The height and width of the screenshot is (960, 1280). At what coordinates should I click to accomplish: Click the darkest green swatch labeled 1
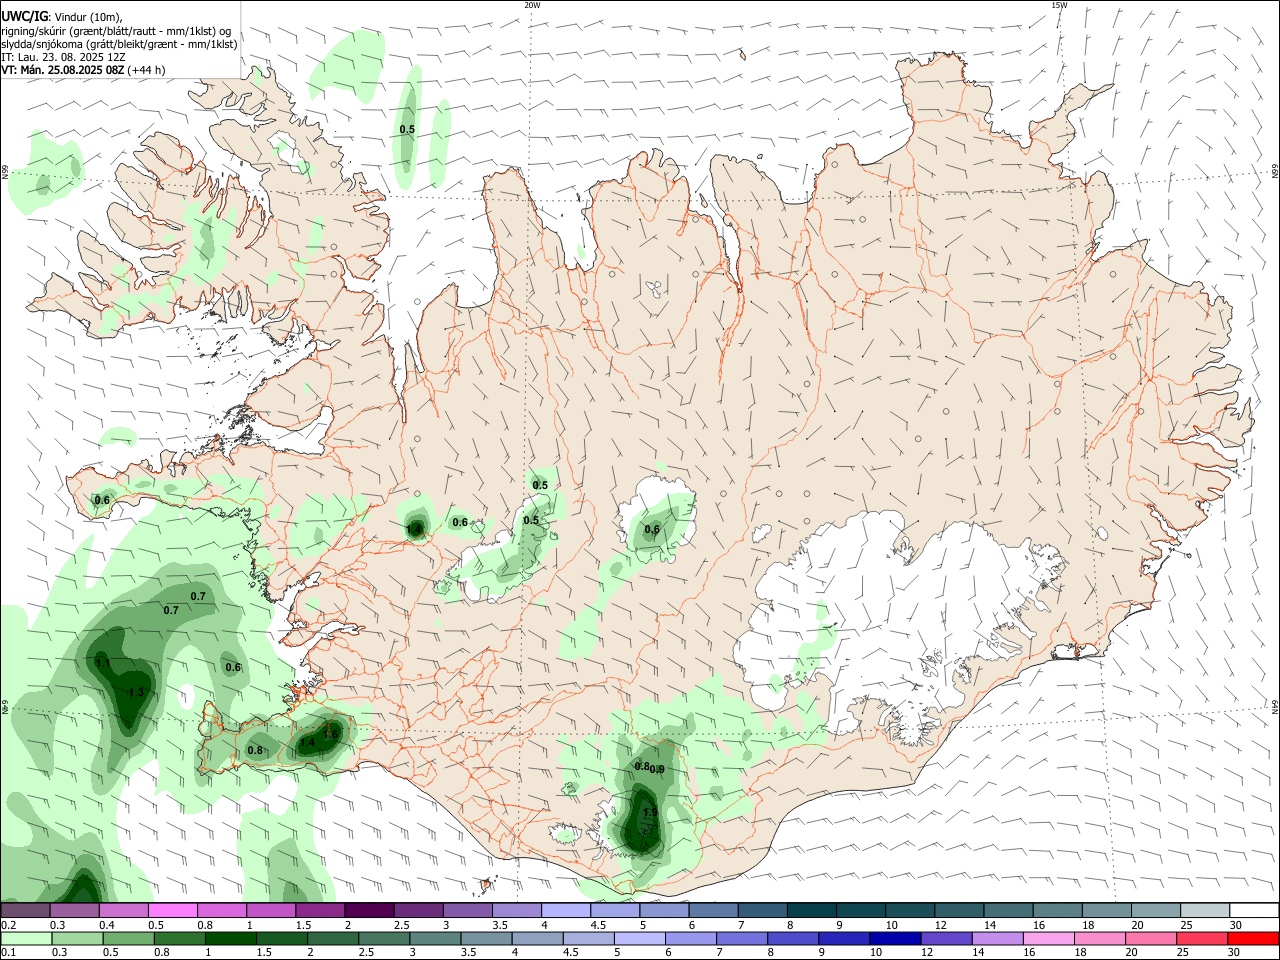232,938
